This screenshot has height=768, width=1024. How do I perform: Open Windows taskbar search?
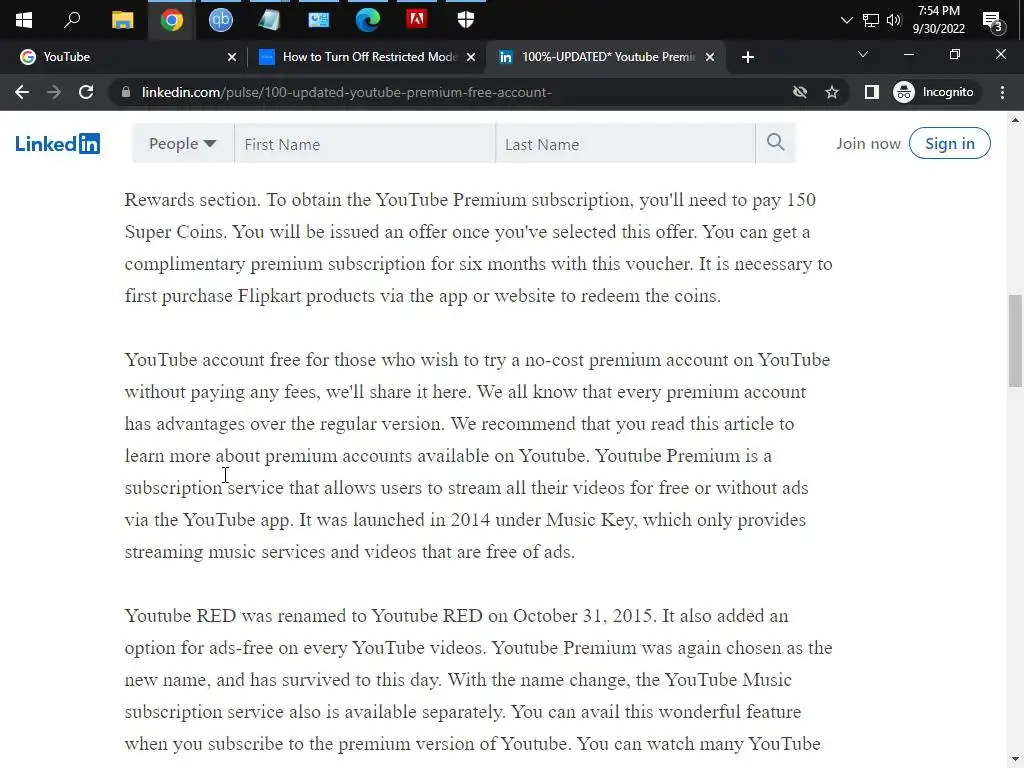[72, 20]
